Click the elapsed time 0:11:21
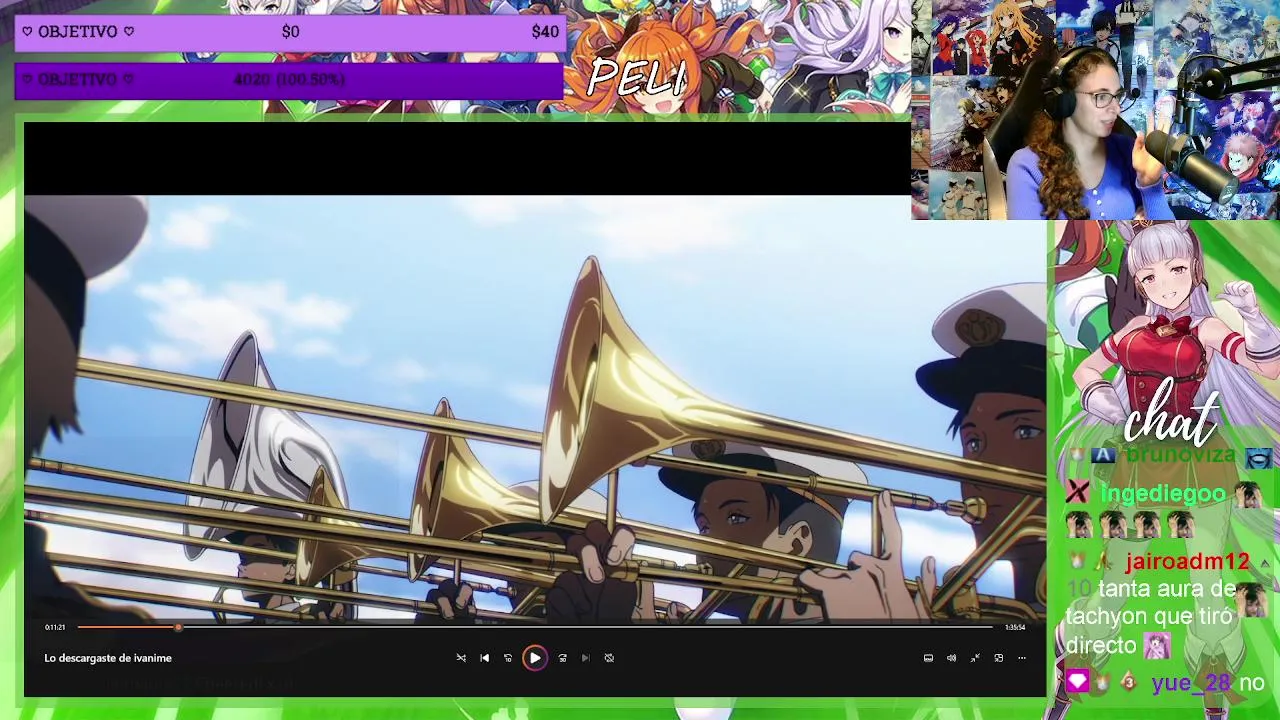The width and height of the screenshot is (1280, 720). coord(55,627)
